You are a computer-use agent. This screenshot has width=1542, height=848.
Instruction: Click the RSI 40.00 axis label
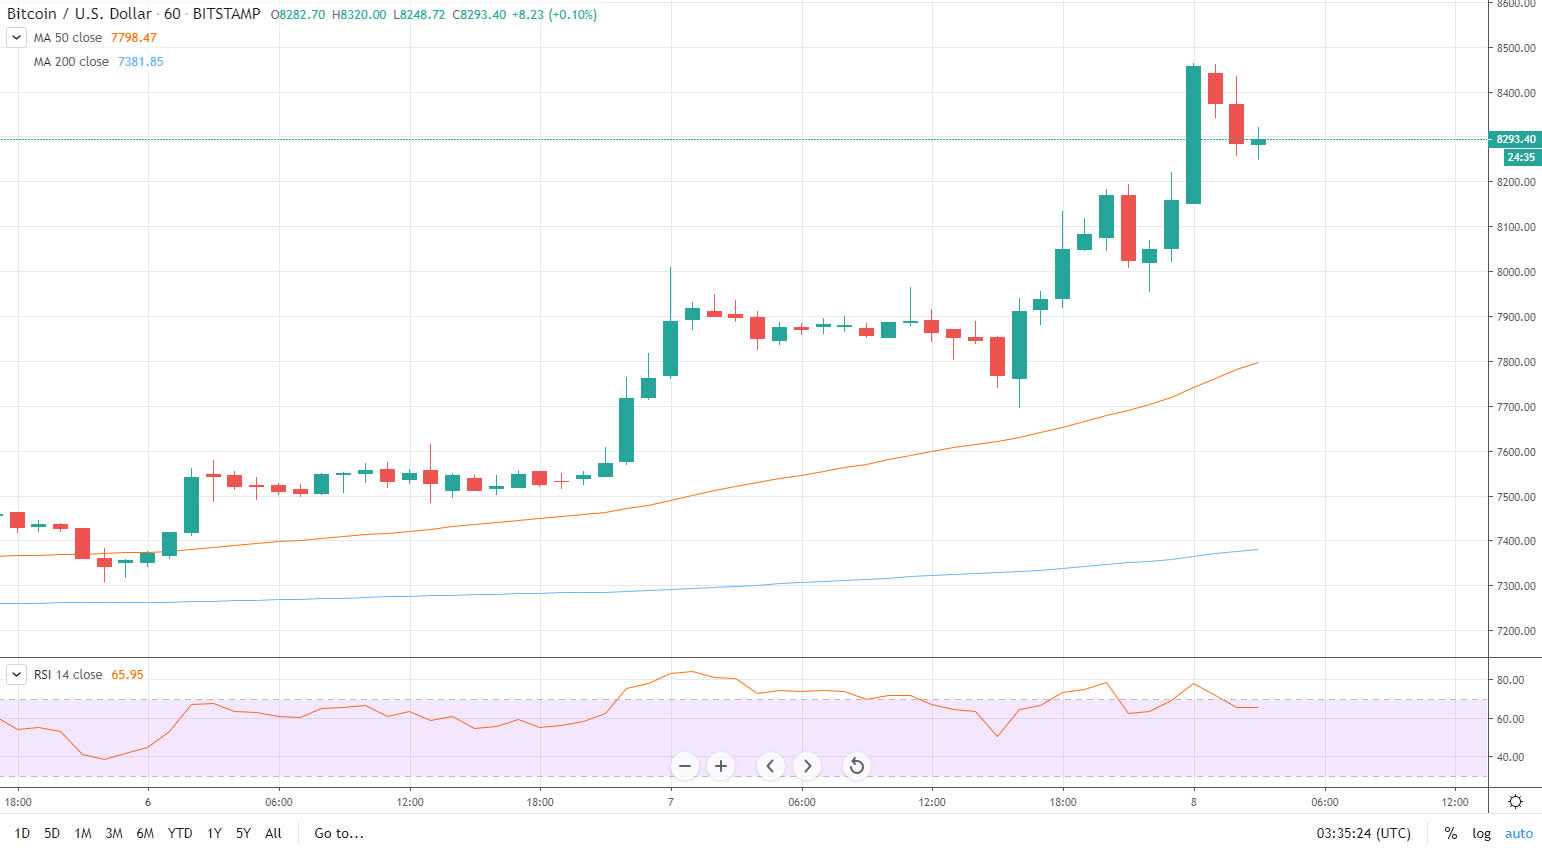click(x=1510, y=757)
